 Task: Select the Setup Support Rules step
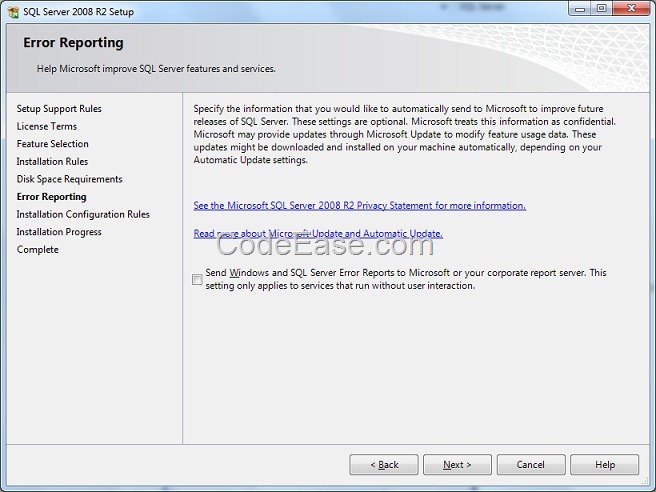pos(59,109)
